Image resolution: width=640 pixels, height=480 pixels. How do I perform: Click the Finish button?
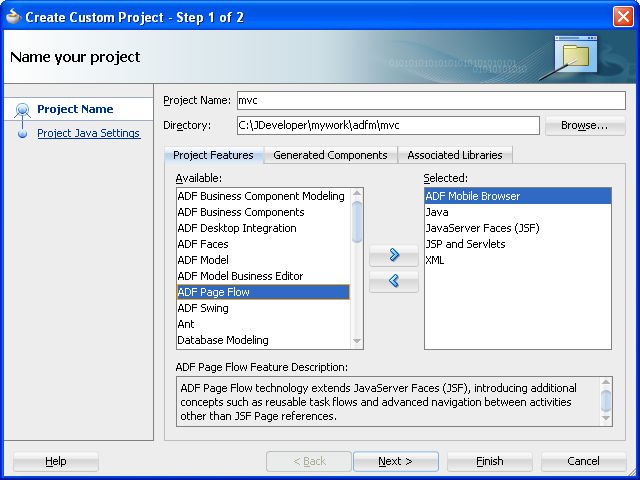(489, 461)
